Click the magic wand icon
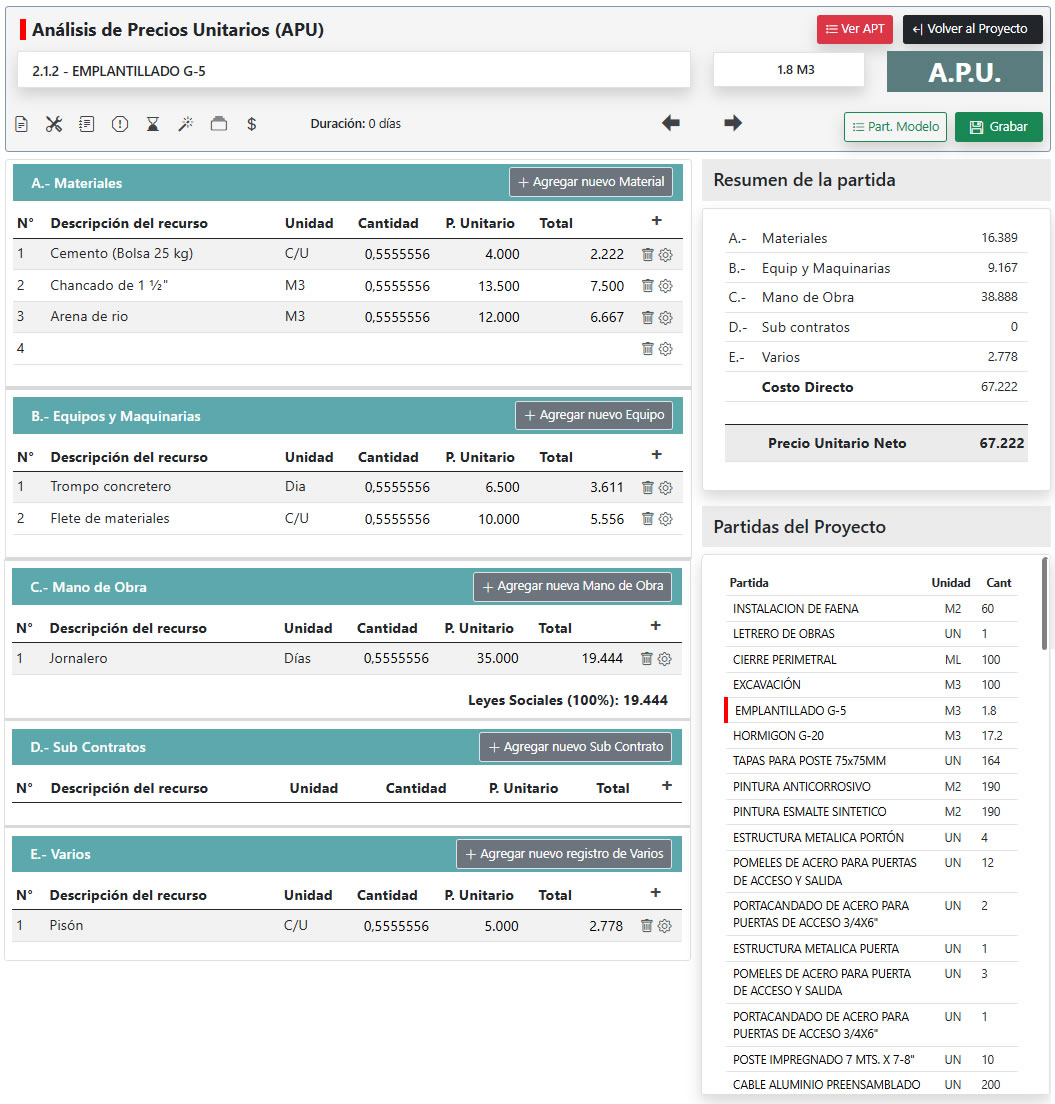 [x=185, y=124]
